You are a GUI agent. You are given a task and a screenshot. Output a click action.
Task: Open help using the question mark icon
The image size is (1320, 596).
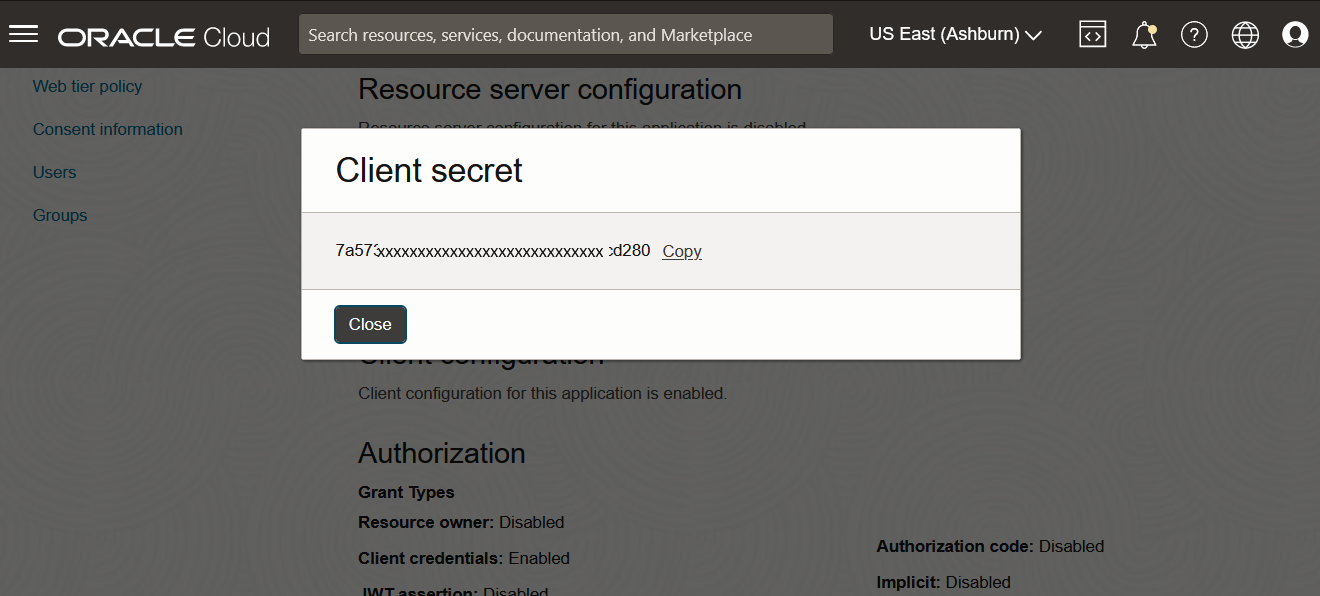click(1194, 34)
